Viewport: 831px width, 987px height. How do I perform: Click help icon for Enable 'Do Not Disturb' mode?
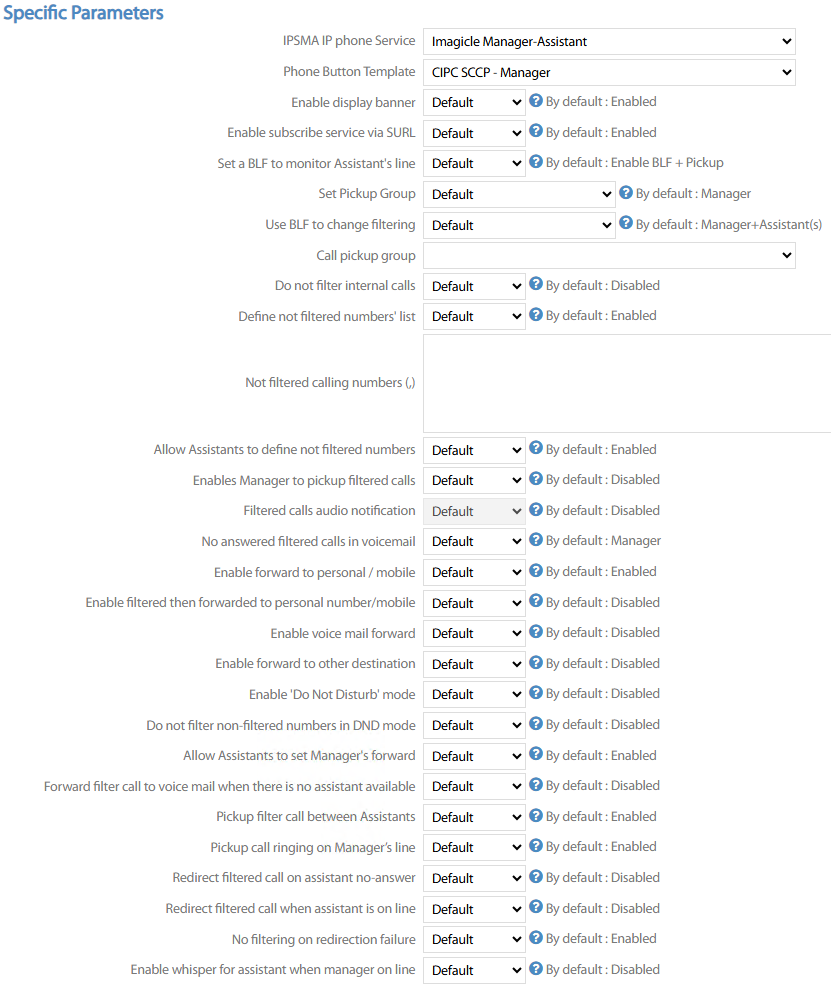pos(535,693)
